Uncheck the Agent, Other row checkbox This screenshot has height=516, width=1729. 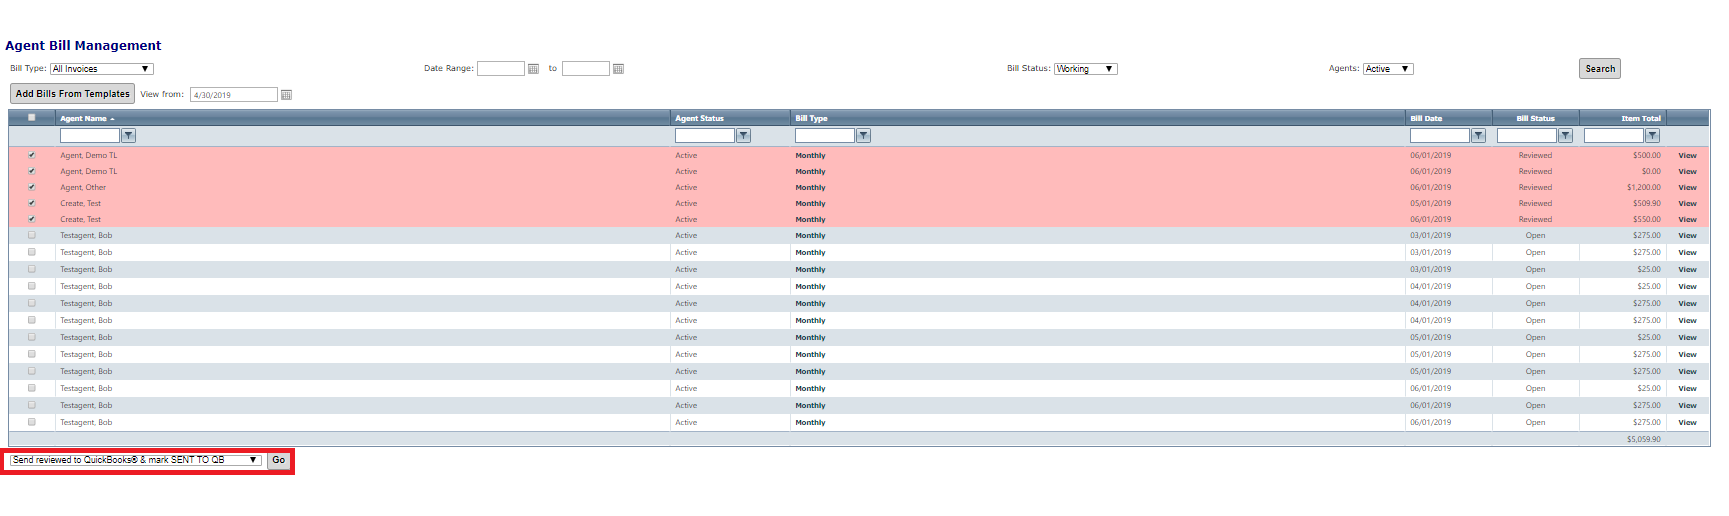click(x=32, y=187)
